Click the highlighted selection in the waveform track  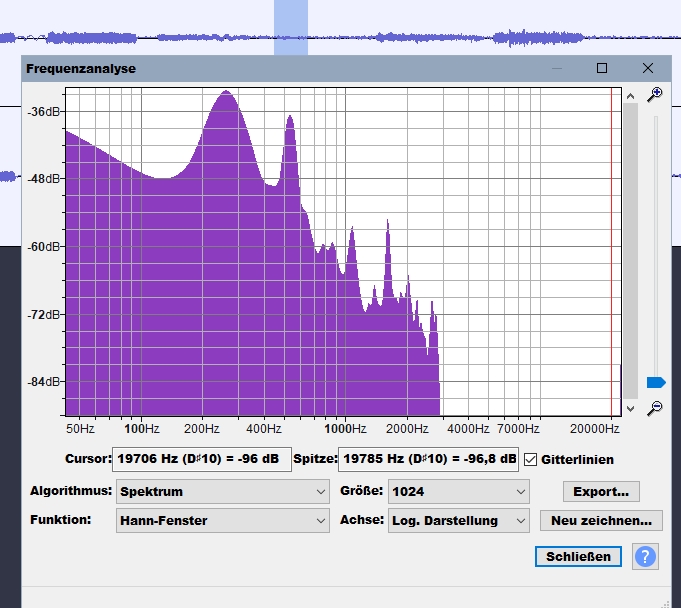291,28
